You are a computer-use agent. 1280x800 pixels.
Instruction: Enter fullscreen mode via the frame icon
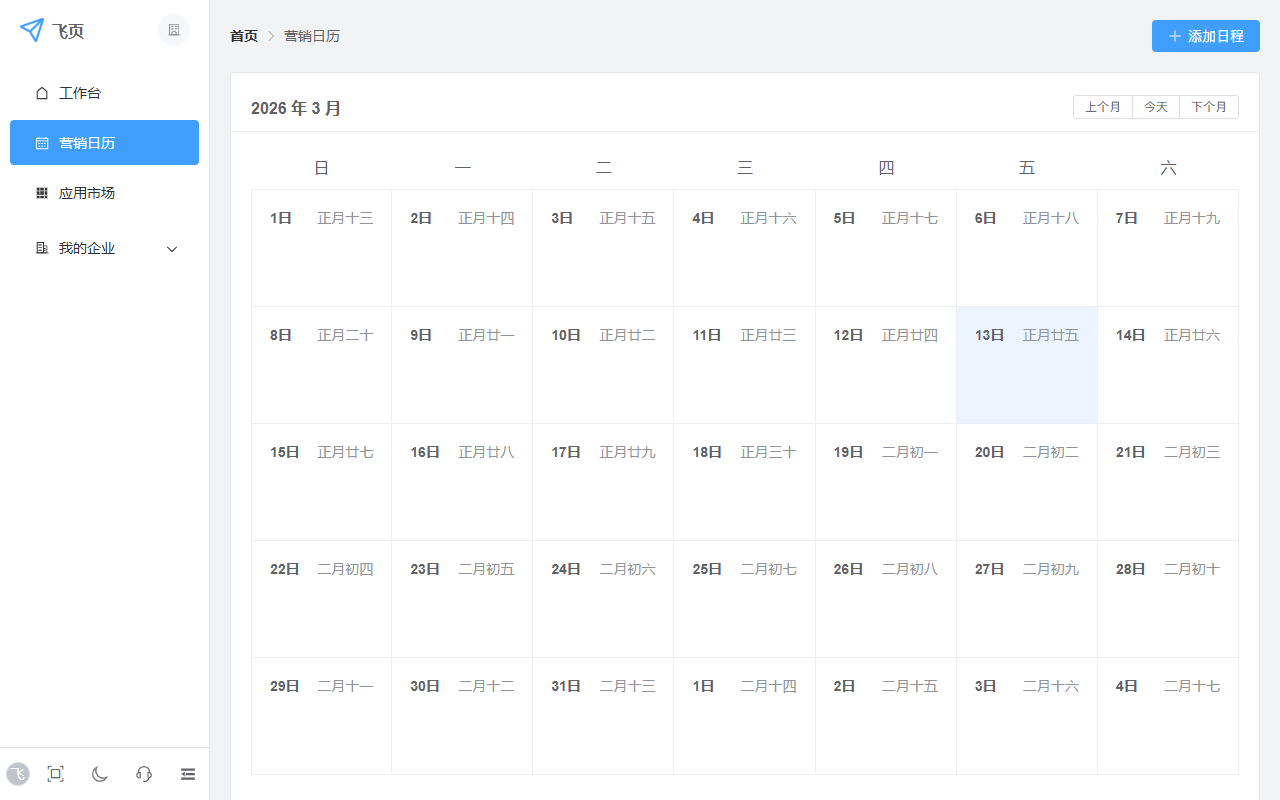[56, 774]
